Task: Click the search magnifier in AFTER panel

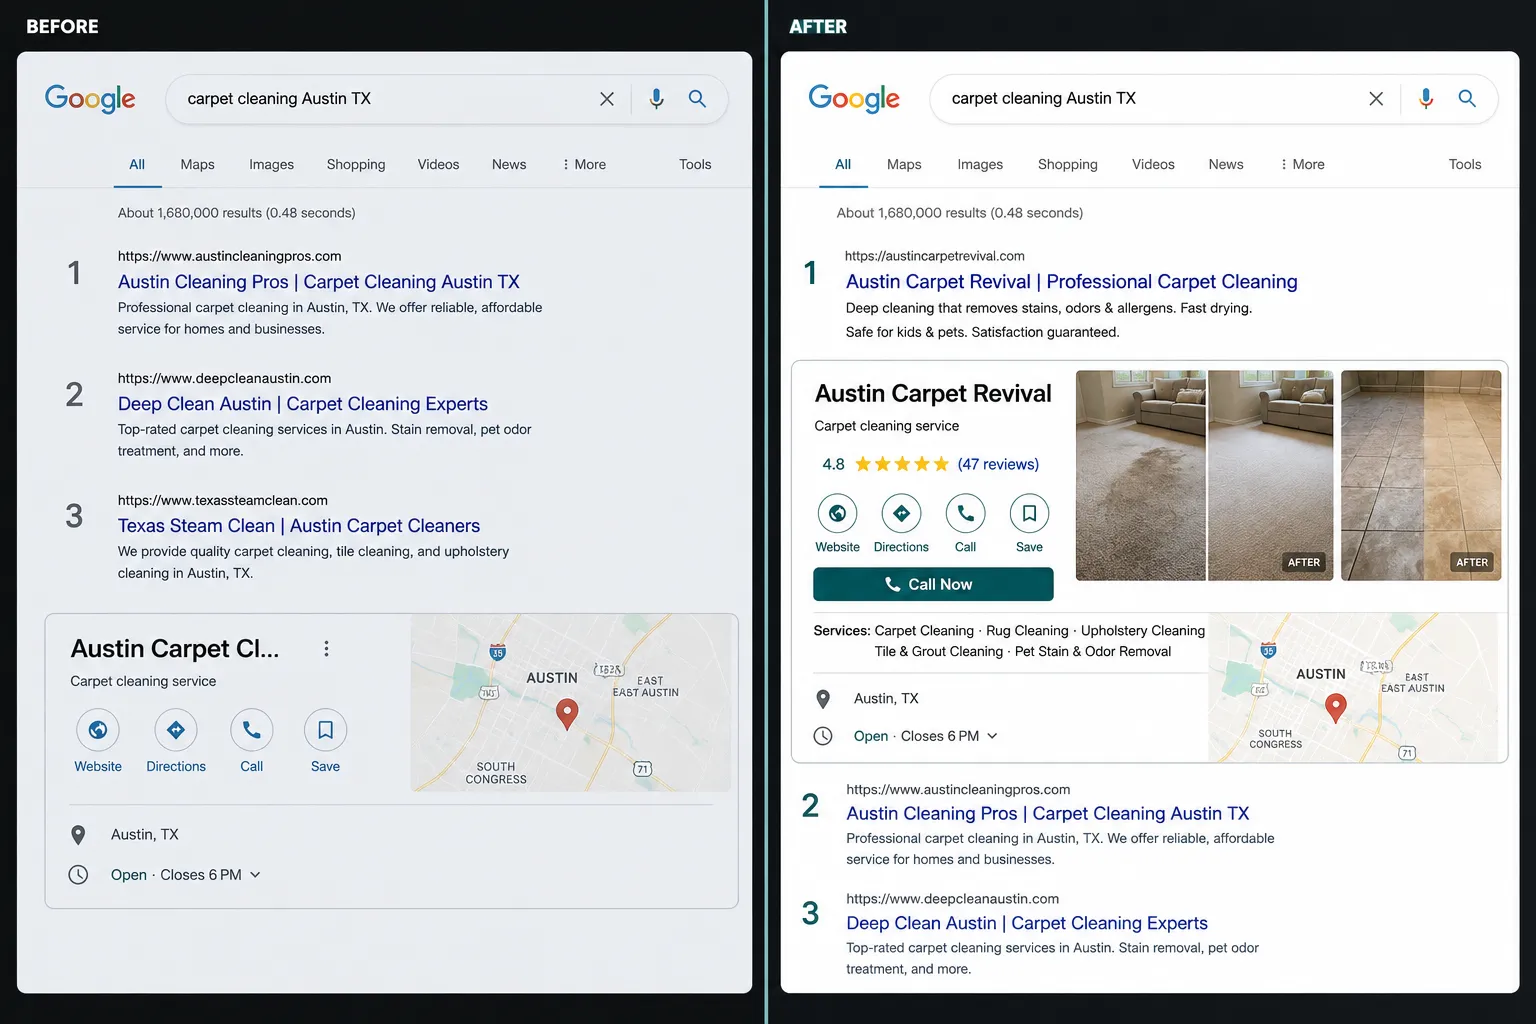Action: point(1467,98)
